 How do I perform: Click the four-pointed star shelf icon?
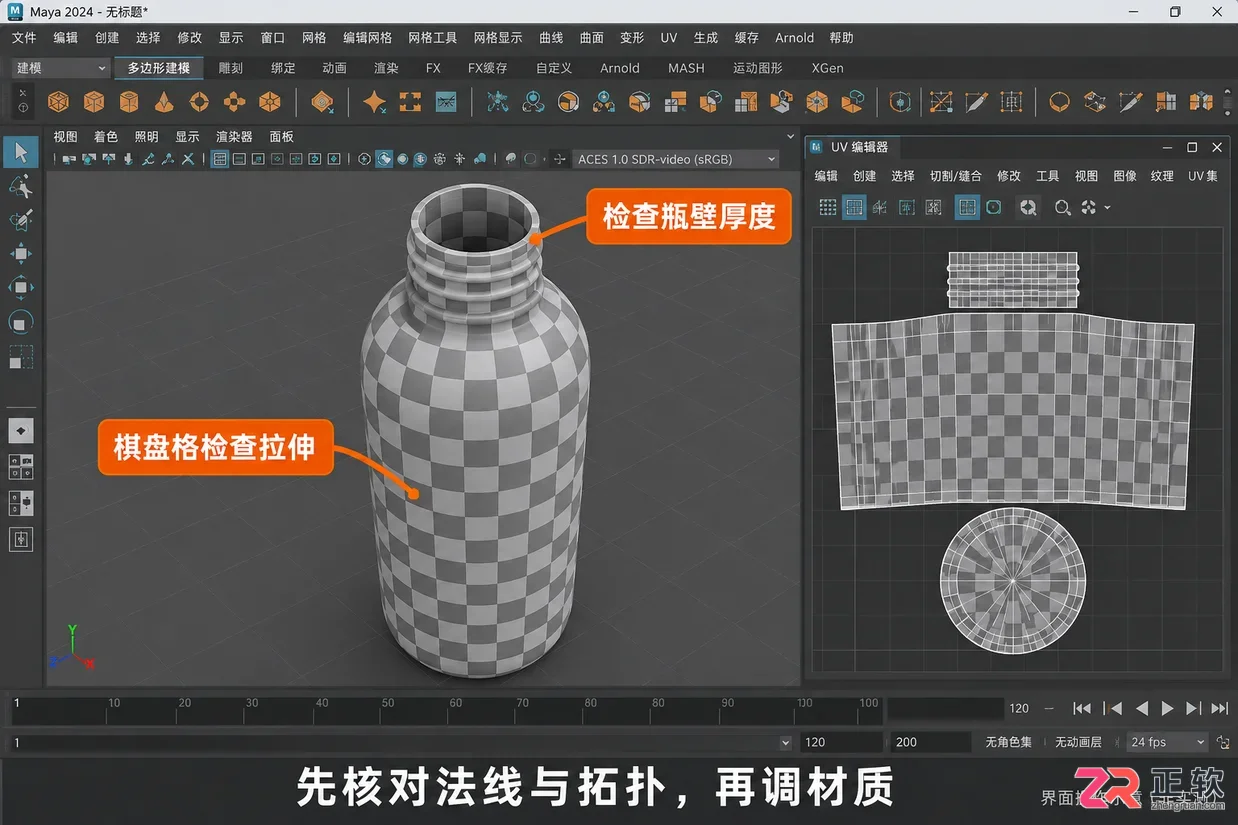[x=374, y=102]
